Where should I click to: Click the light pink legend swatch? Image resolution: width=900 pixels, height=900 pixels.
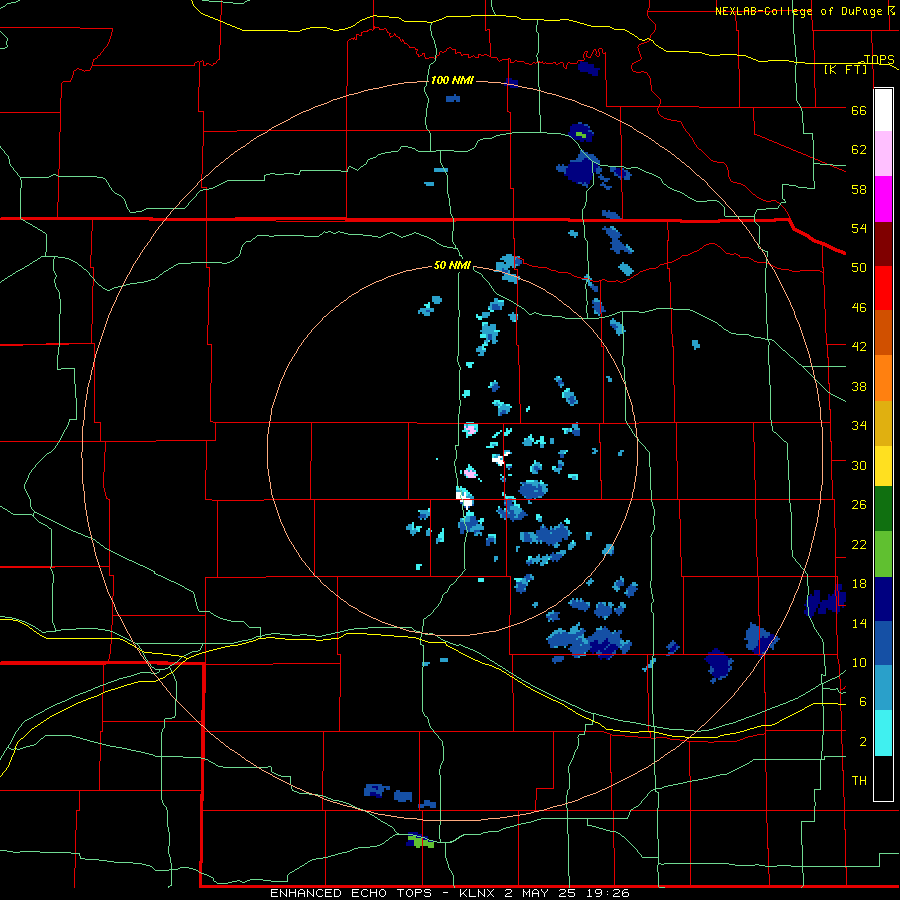883,153
